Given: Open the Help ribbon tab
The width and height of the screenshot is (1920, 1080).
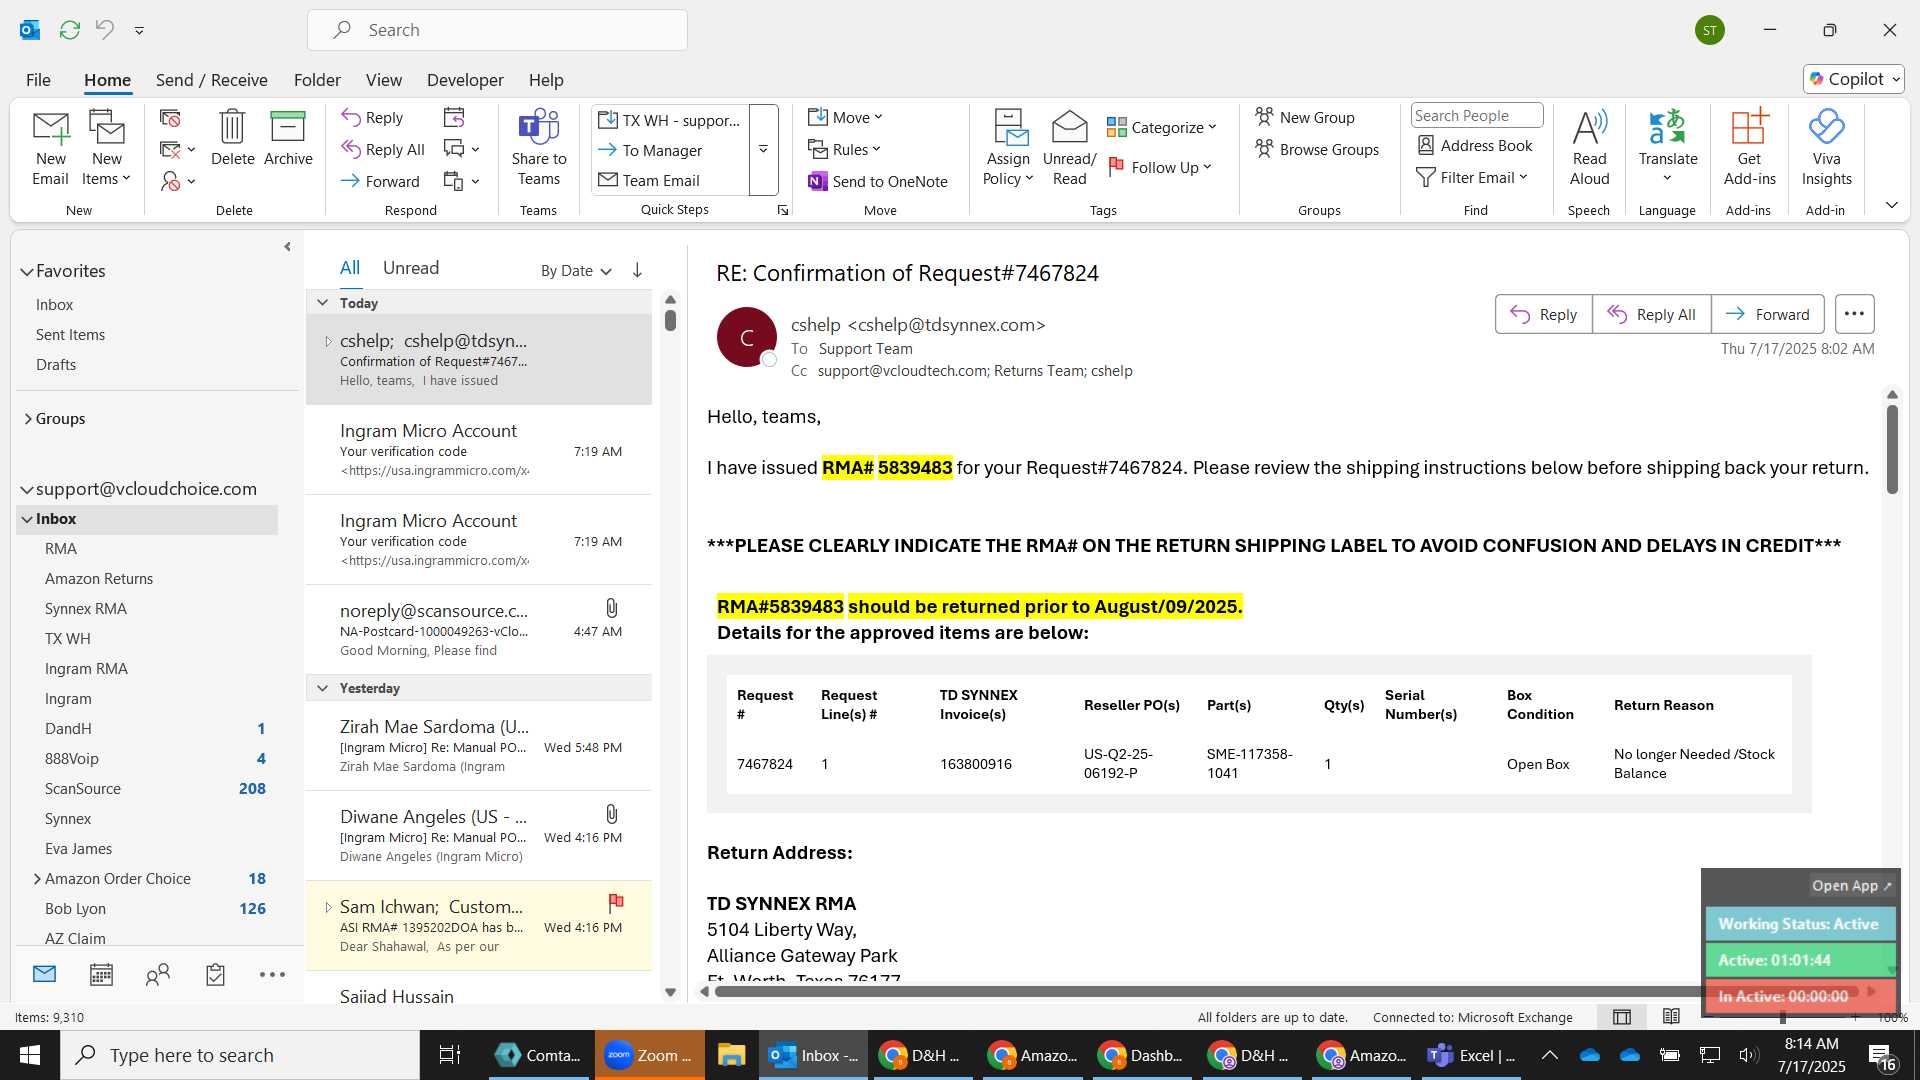Looking at the screenshot, I should tap(546, 80).
